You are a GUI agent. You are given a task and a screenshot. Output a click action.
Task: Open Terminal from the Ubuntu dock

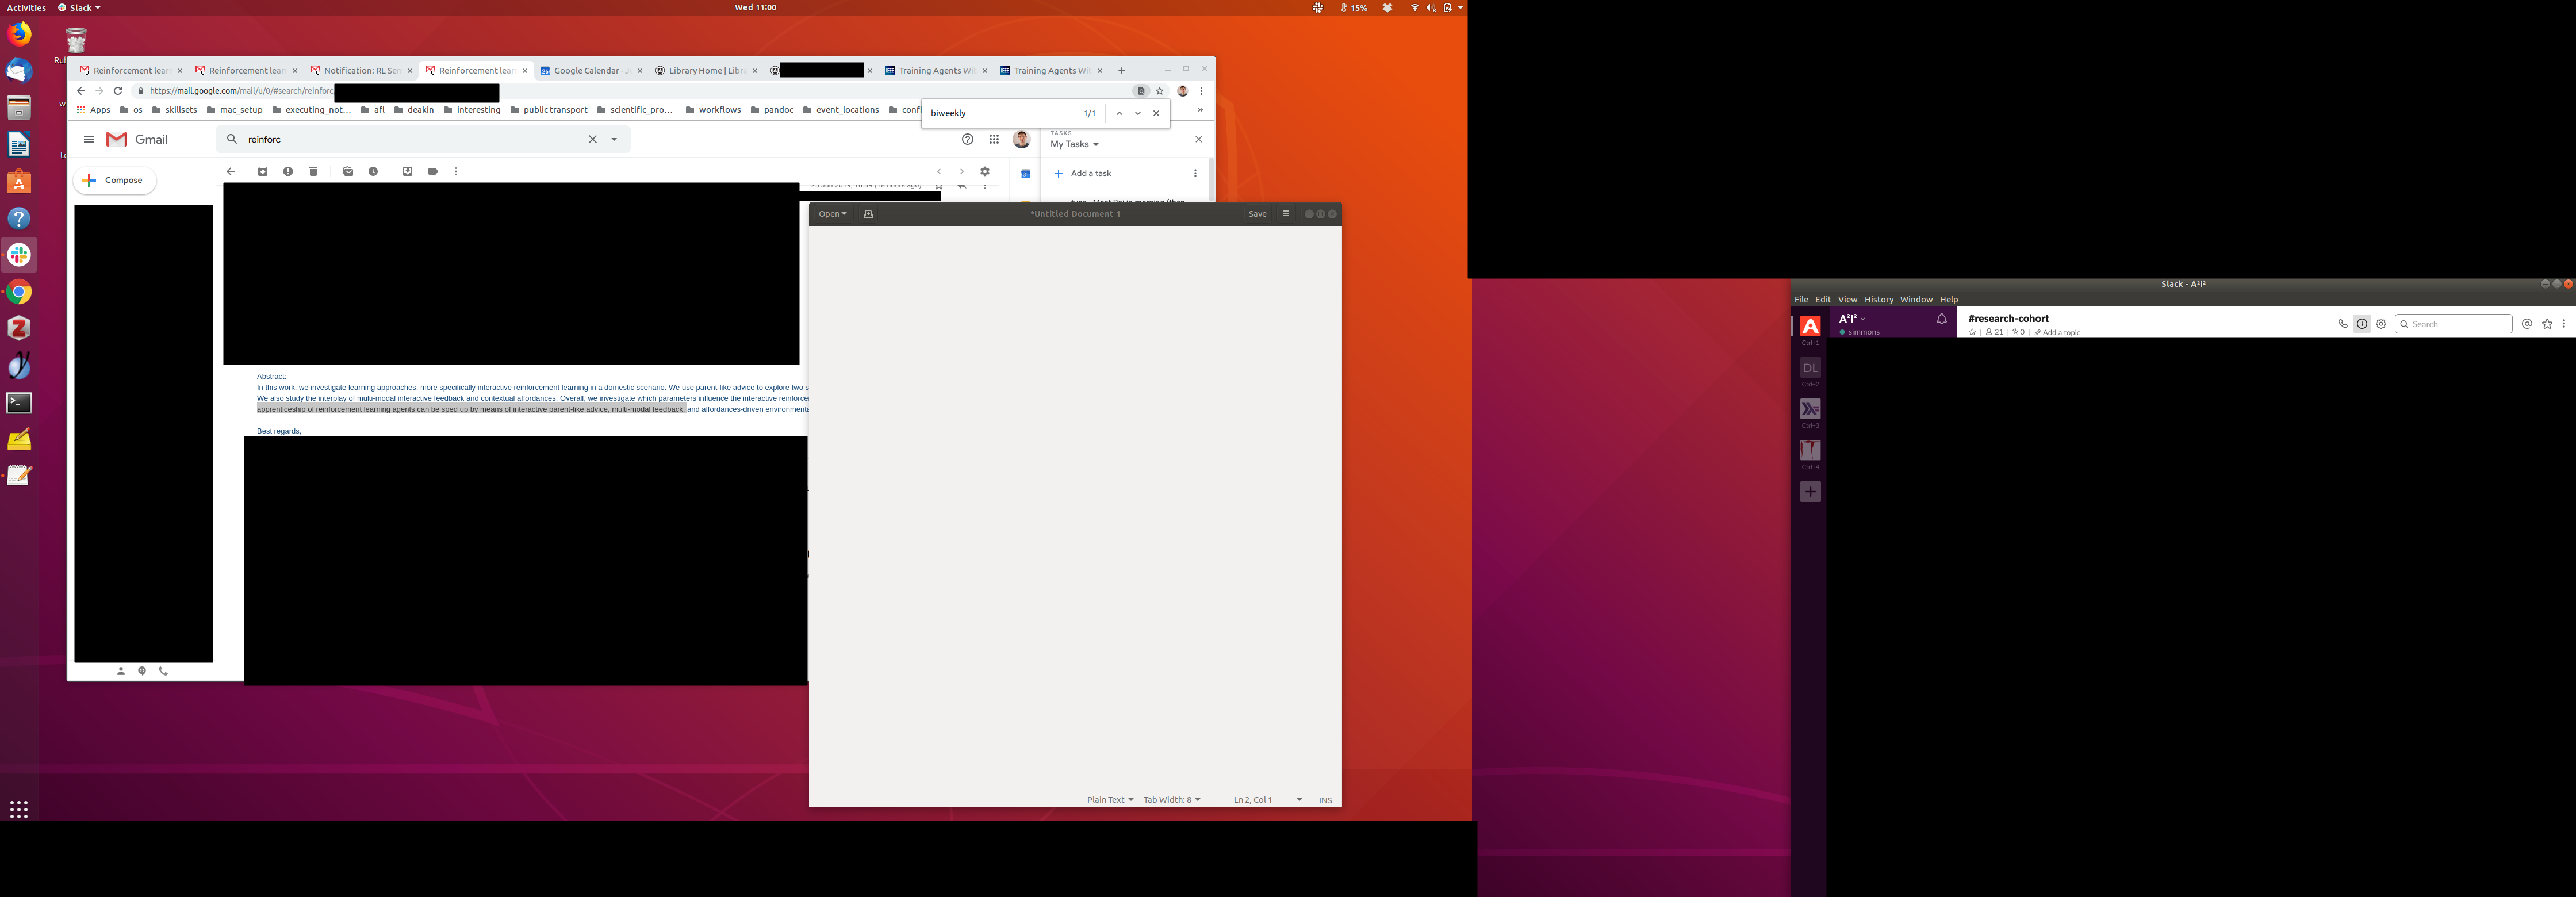pyautogui.click(x=19, y=403)
